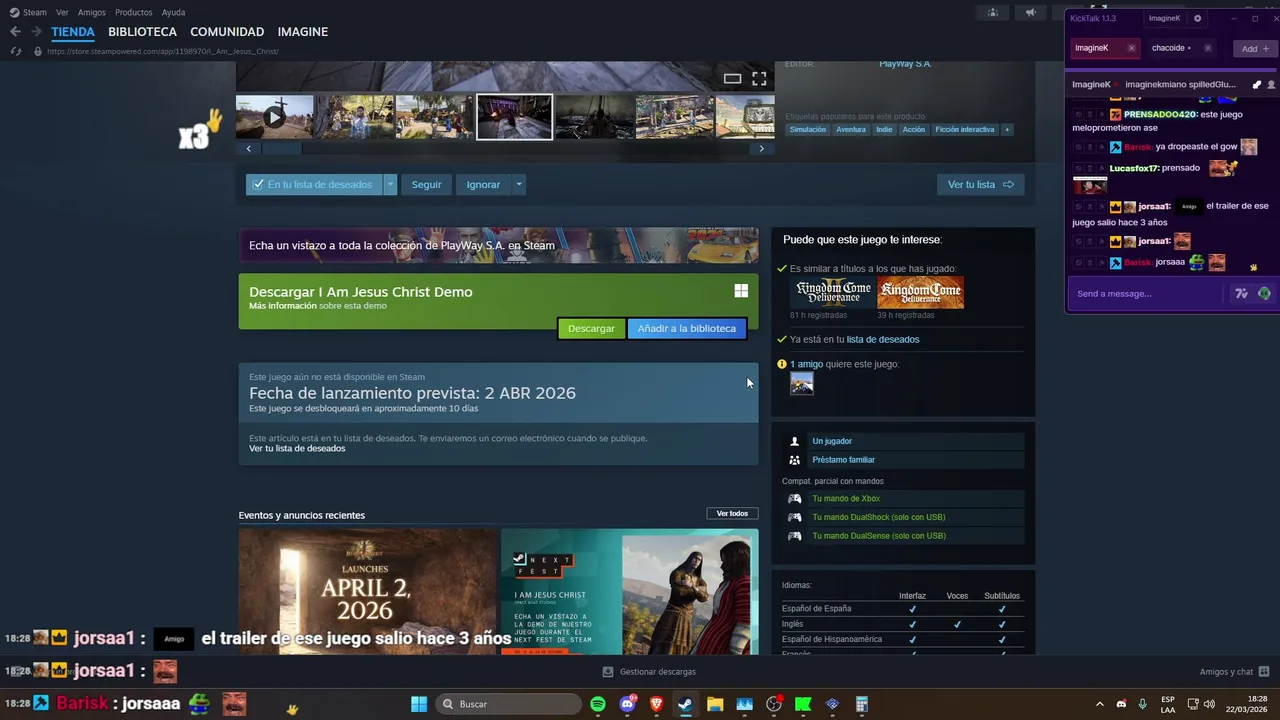Open the Amigos menu

click(x=91, y=12)
